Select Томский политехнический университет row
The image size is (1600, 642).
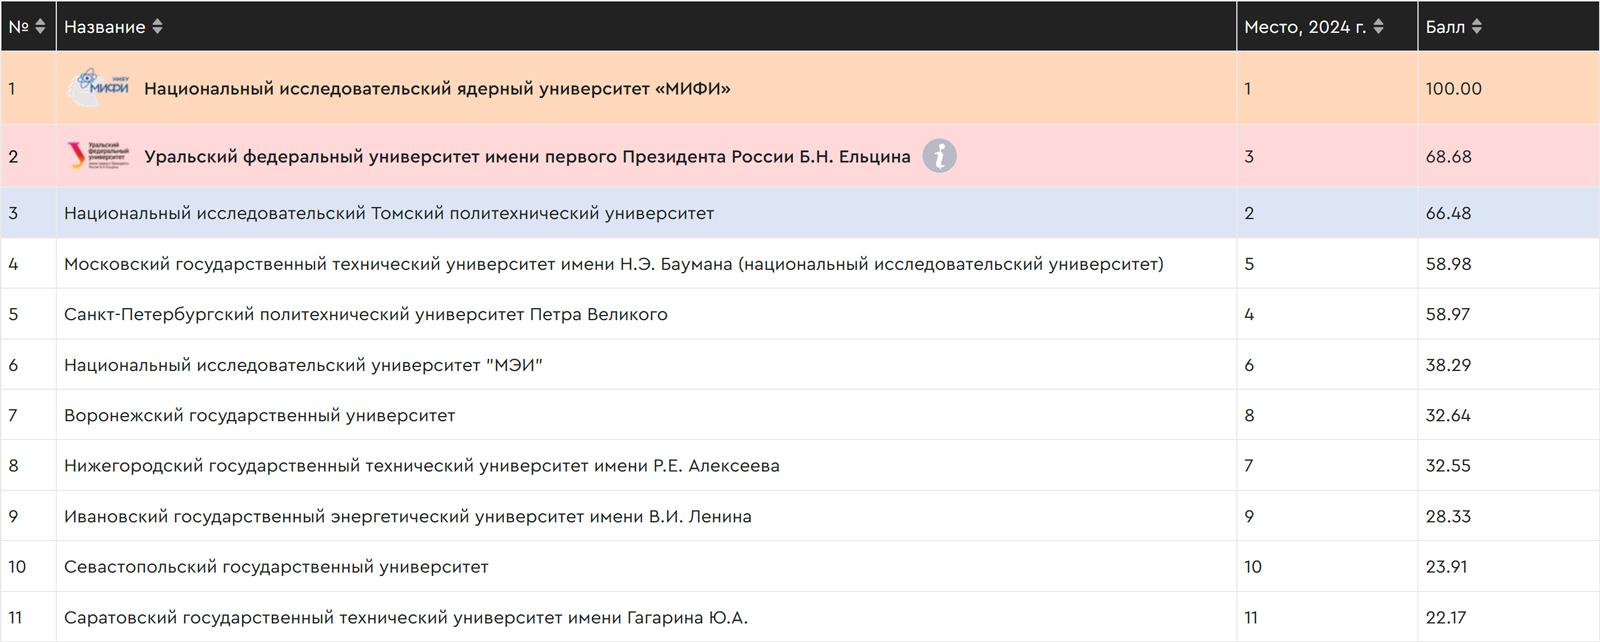pyautogui.click(x=800, y=213)
